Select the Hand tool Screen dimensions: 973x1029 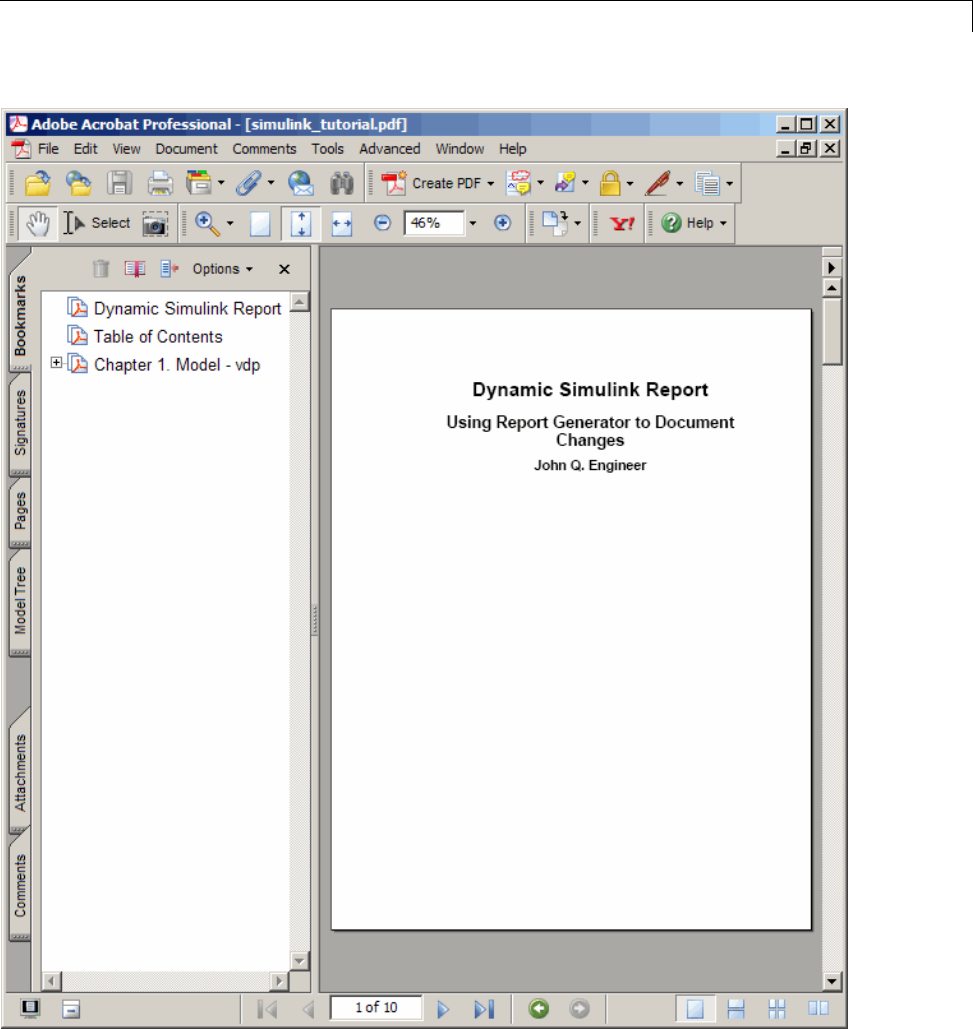coord(38,223)
